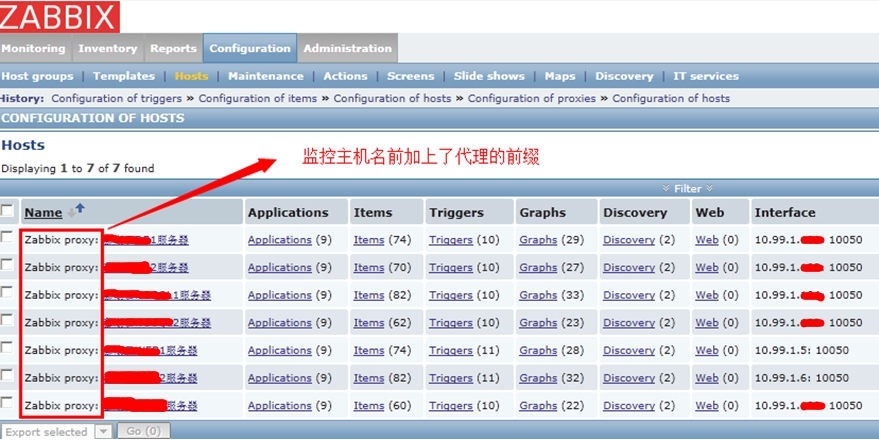
Task: Select the Hosts submenu item
Action: [191, 76]
